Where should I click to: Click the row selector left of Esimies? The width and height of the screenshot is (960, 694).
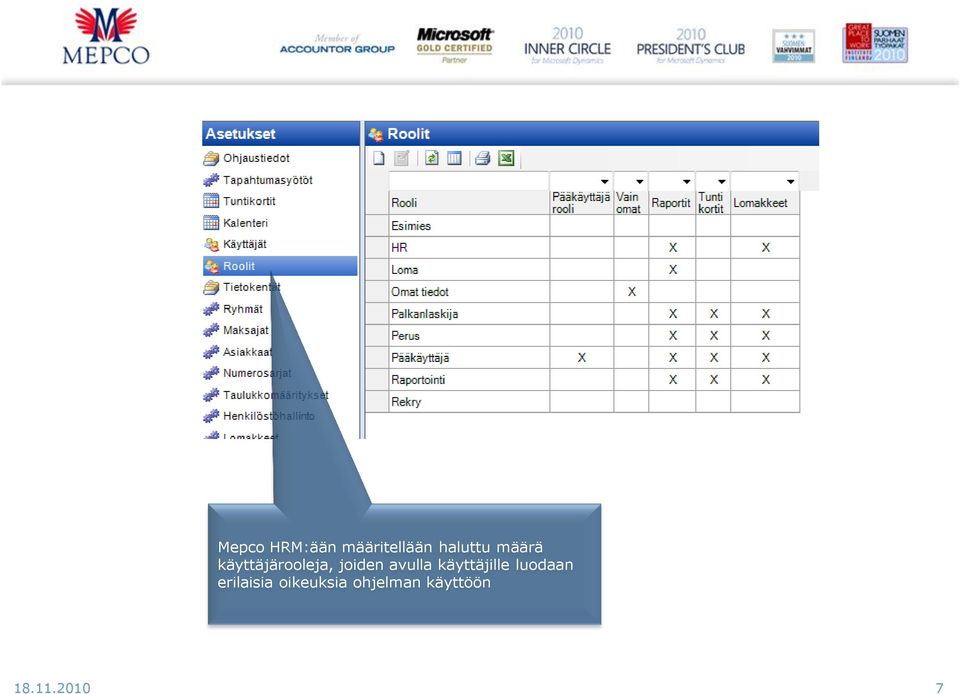point(377,226)
